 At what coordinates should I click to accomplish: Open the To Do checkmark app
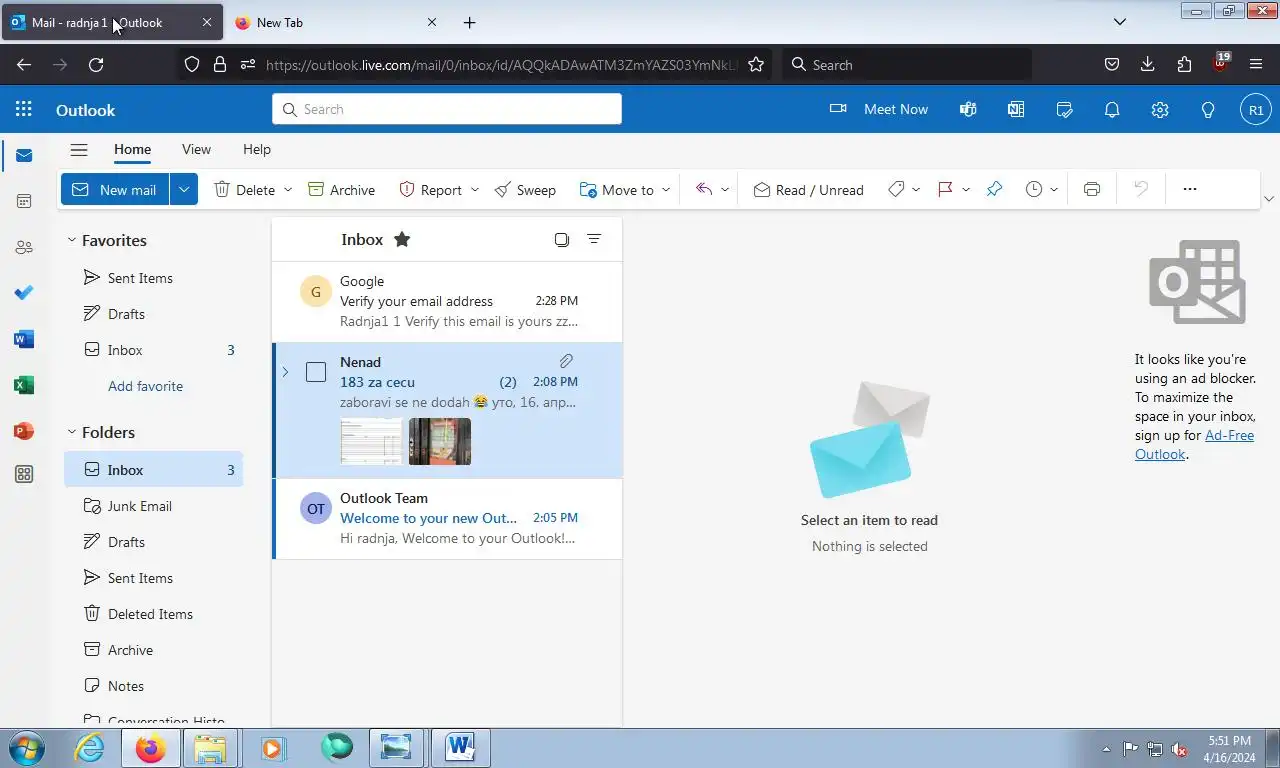[24, 293]
